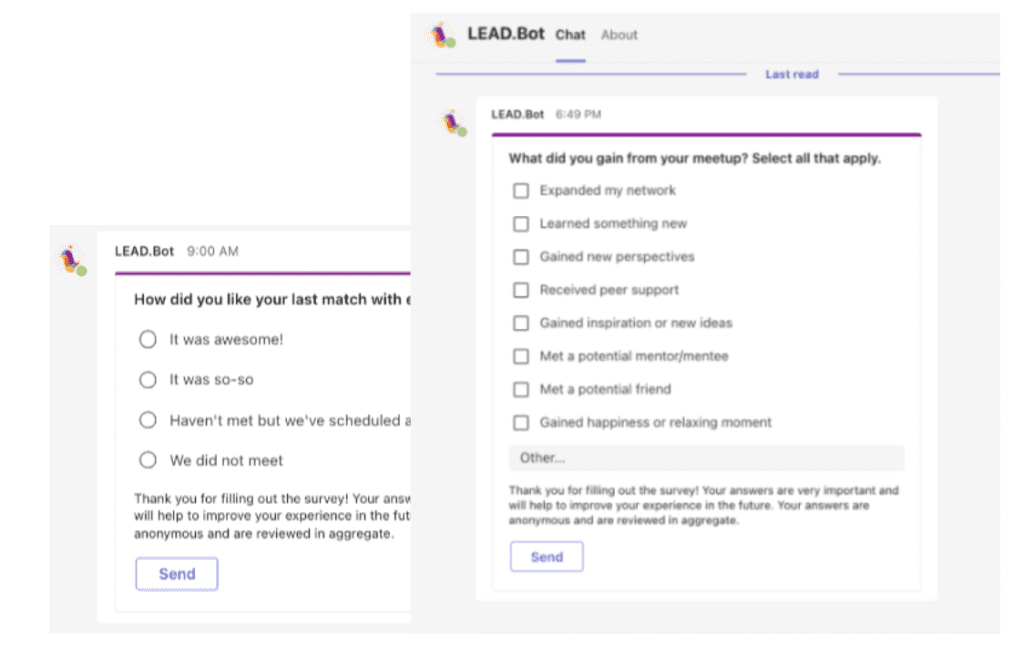This screenshot has height=647, width=1024.
Task: Click Send on the meetup survey
Action: 546,556
